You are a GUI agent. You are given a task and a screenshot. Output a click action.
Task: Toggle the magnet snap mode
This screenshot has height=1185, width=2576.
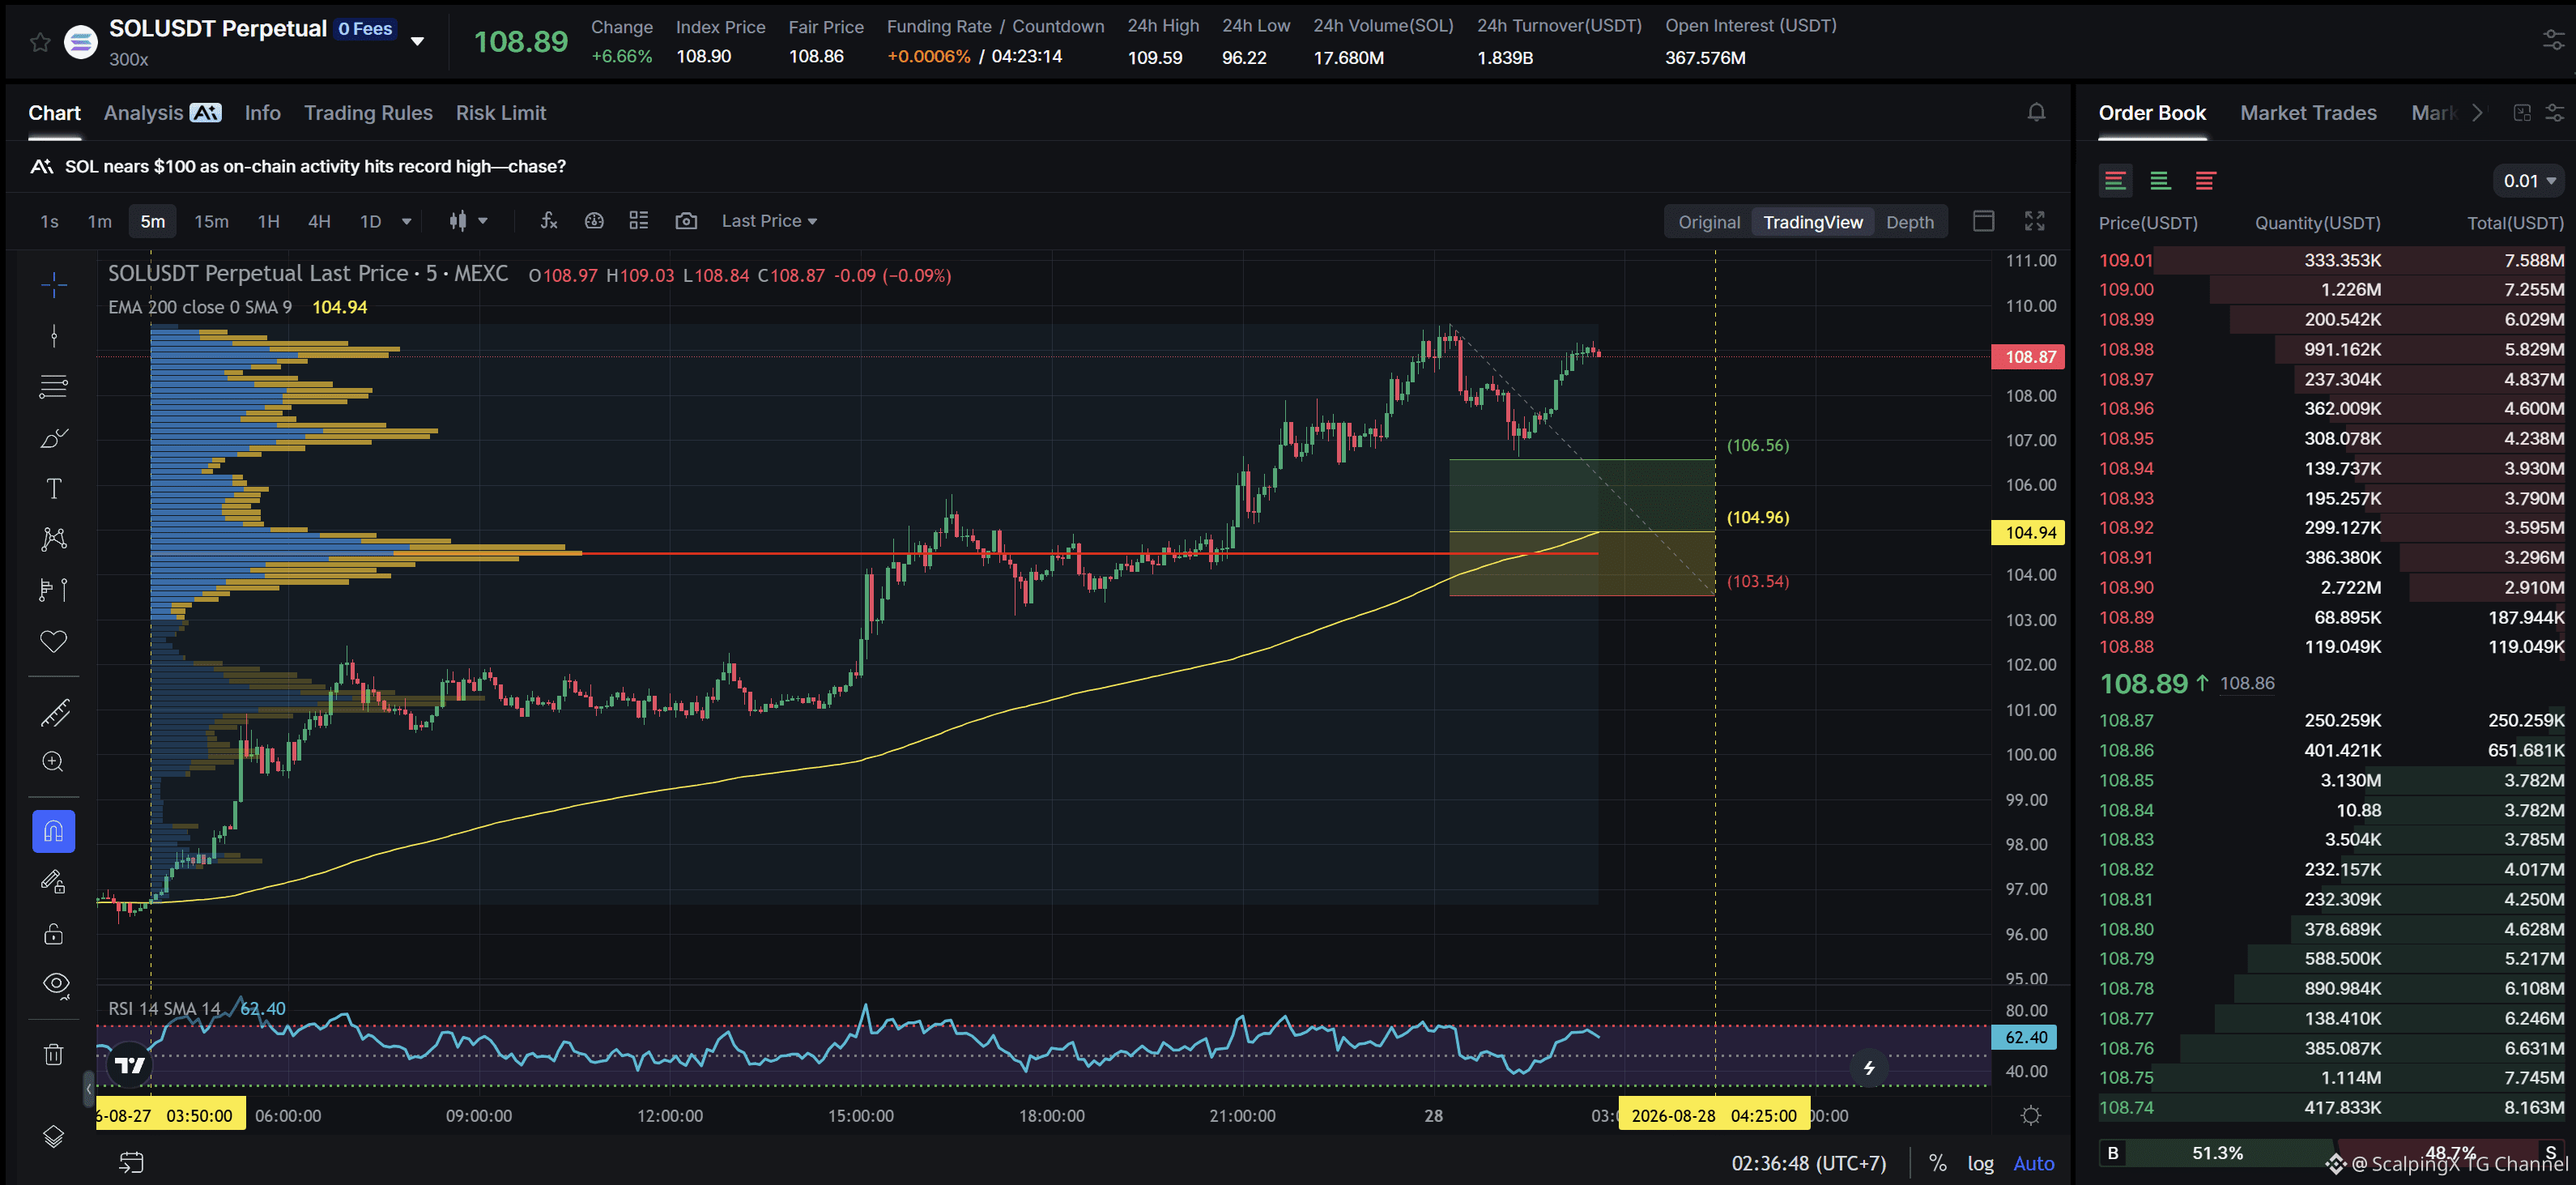point(54,832)
